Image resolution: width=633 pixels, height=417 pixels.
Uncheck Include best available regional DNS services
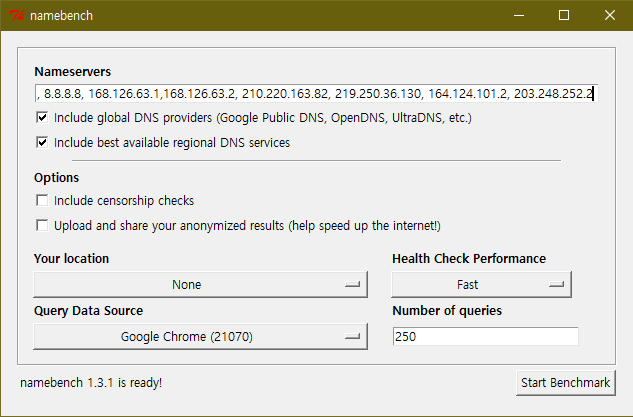click(42, 143)
